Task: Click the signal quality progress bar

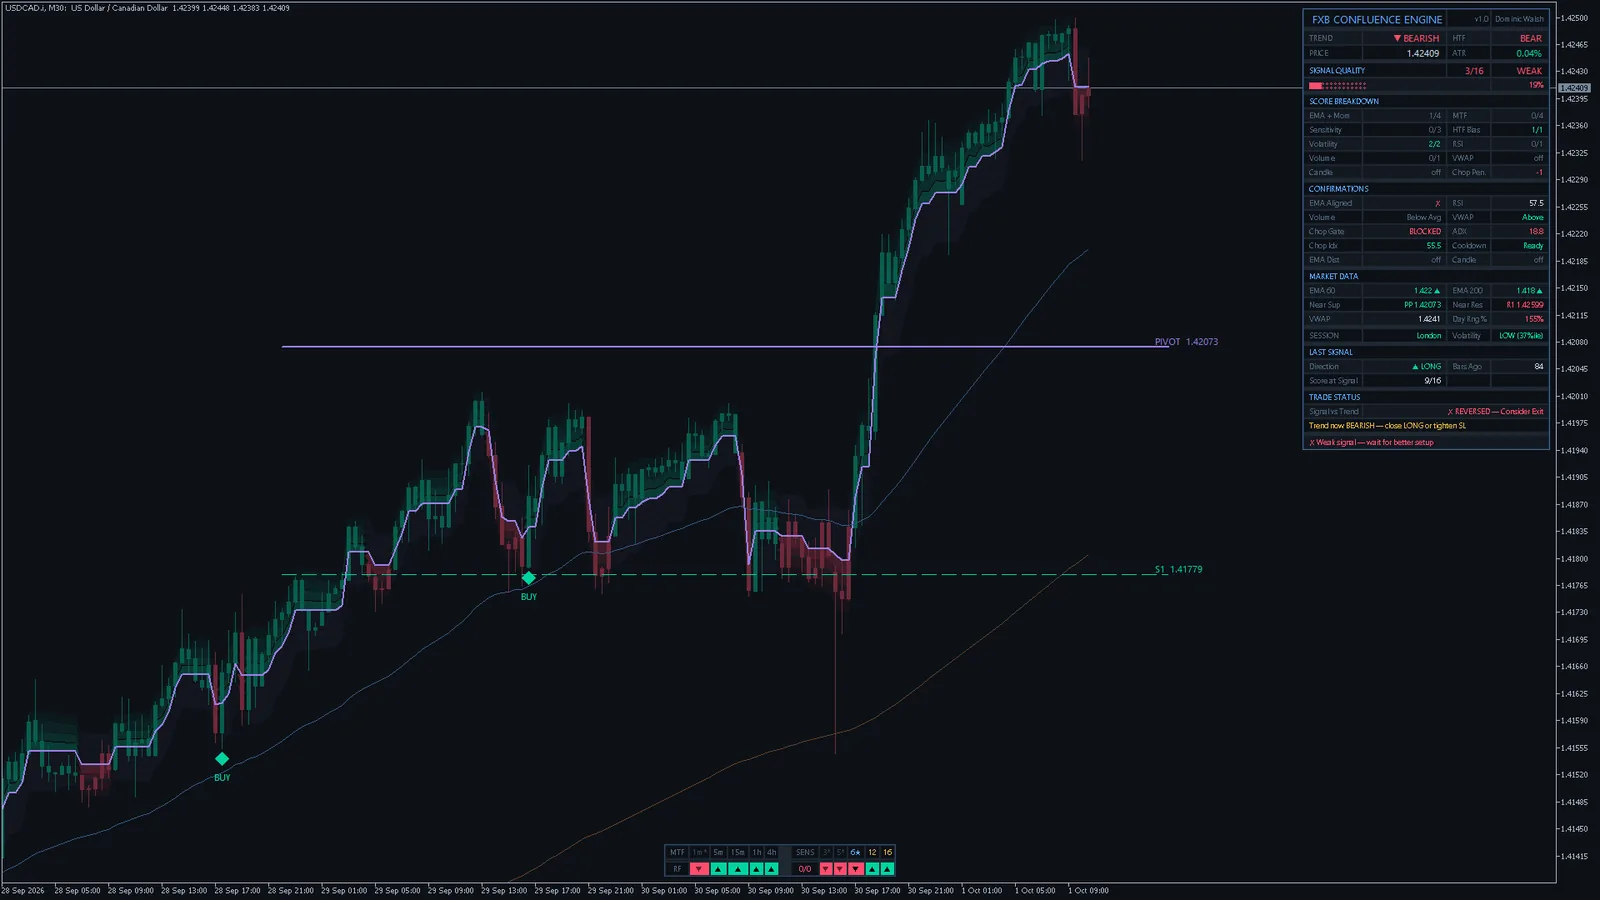Action: pos(1337,86)
